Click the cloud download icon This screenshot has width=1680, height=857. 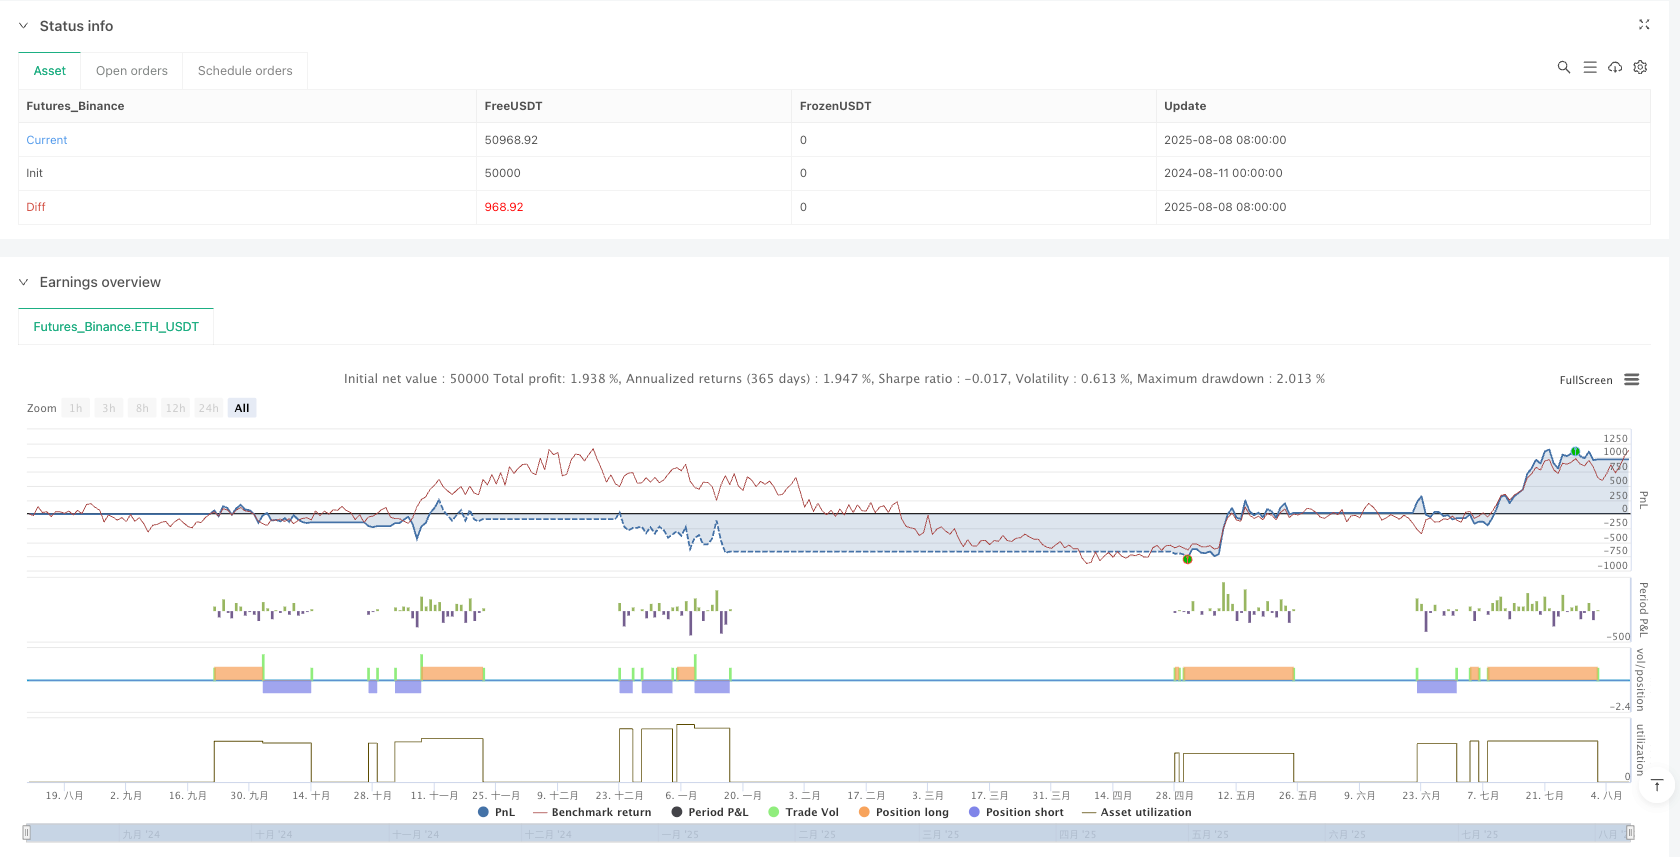1615,68
